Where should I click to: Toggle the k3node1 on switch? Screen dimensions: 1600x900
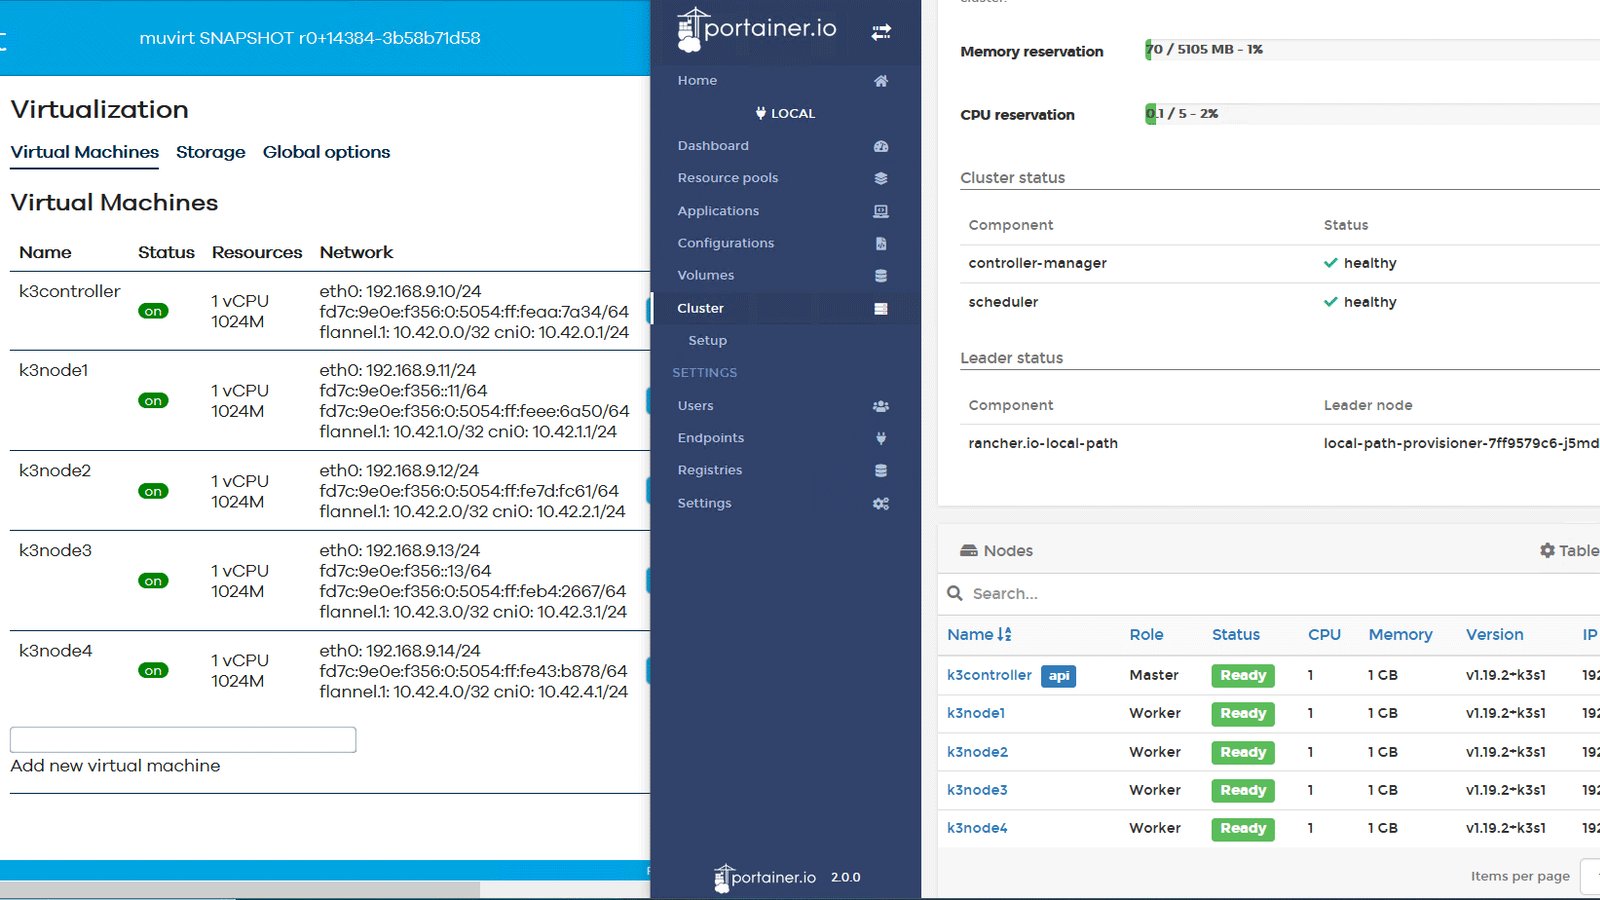pyautogui.click(x=153, y=401)
